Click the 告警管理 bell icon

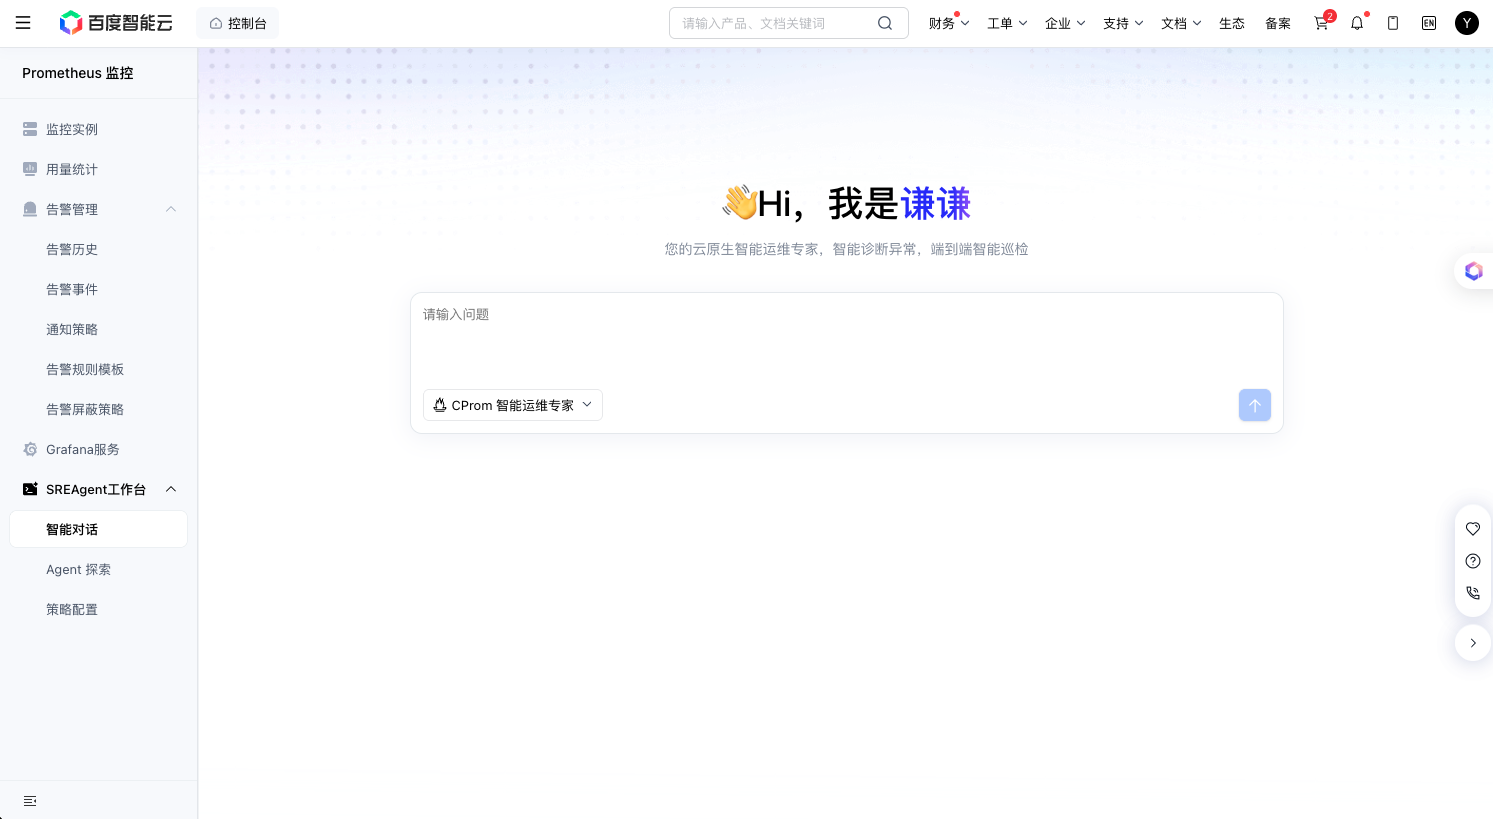[30, 209]
